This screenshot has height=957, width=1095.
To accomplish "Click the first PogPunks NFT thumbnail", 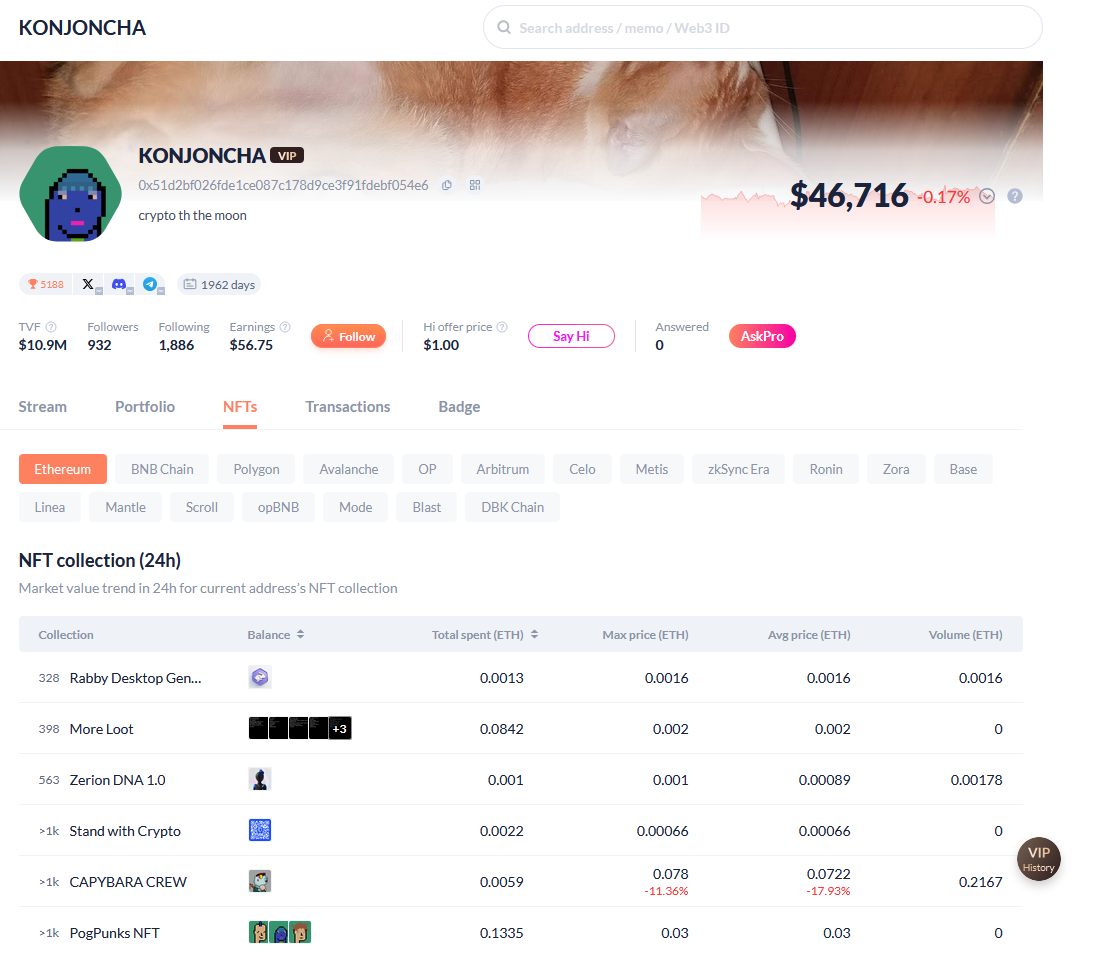I will pyautogui.click(x=259, y=933).
